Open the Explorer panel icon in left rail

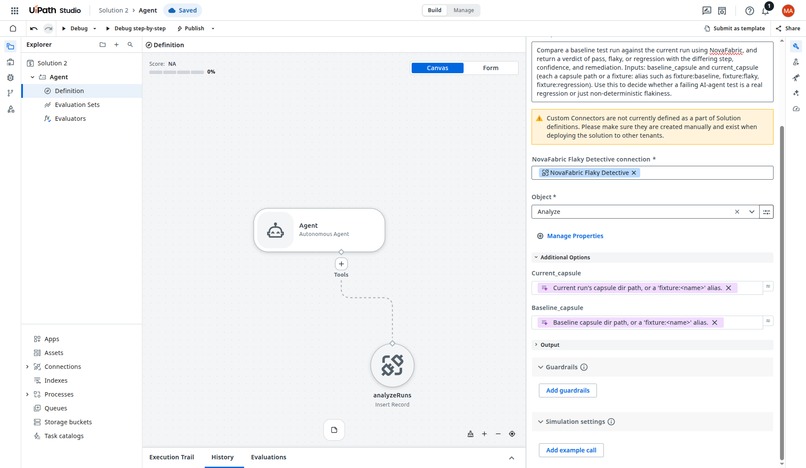[10, 46]
